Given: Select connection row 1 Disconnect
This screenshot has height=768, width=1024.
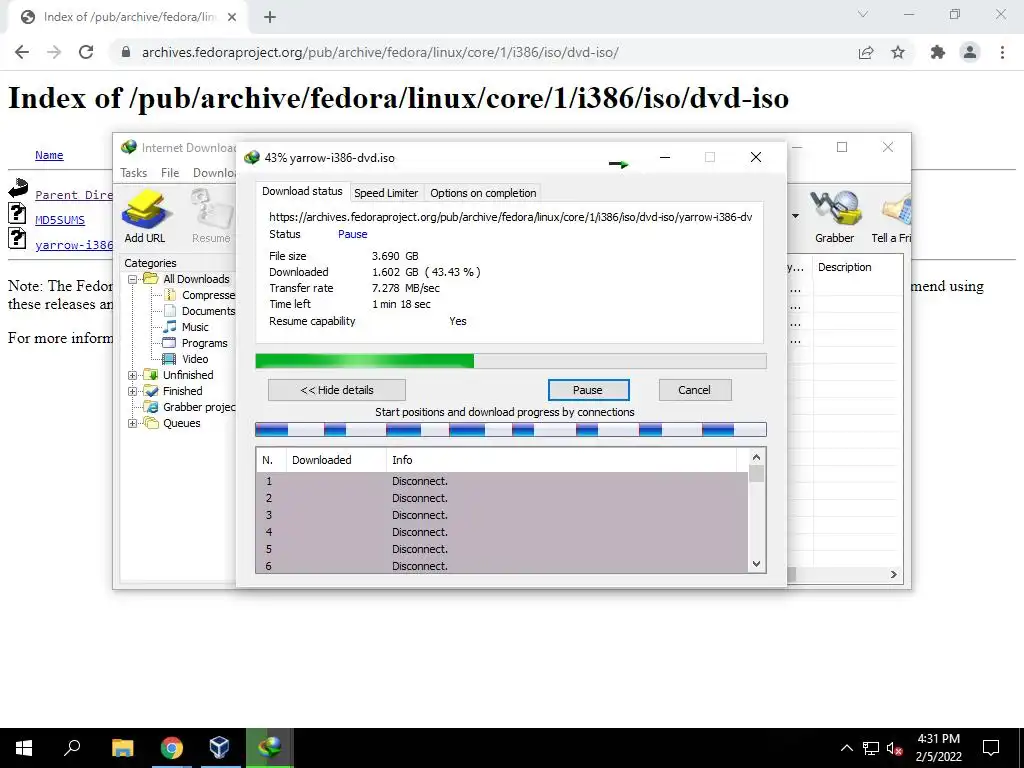Looking at the screenshot, I should pyautogui.click(x=502, y=481).
